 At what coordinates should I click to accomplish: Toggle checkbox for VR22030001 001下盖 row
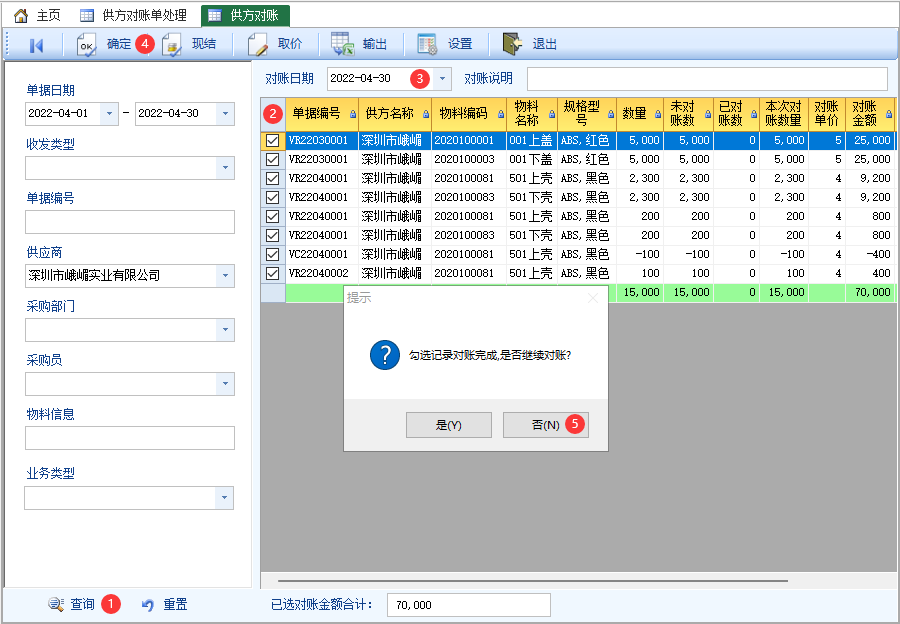click(273, 160)
